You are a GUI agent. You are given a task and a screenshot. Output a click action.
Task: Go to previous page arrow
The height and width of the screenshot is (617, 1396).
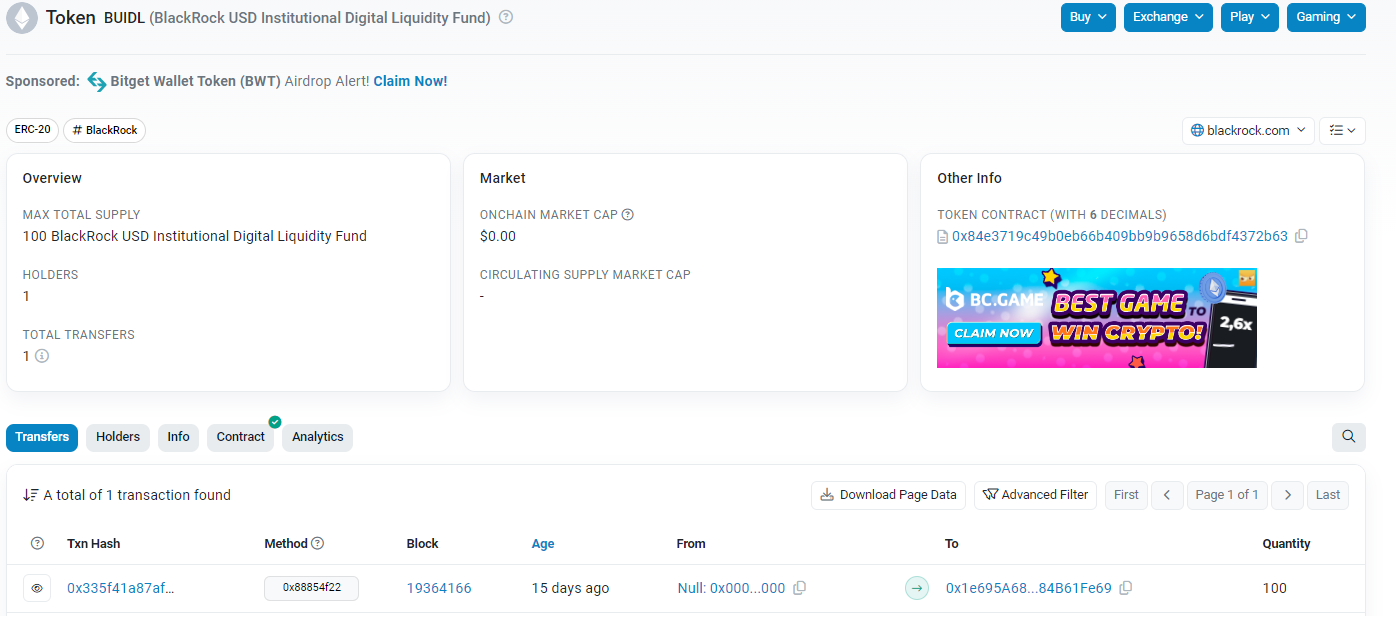1167,495
